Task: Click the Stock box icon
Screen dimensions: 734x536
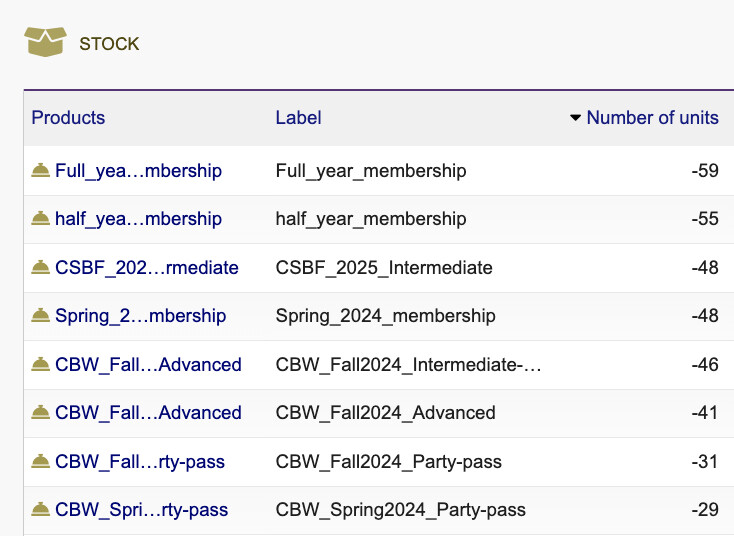Action: coord(45,42)
